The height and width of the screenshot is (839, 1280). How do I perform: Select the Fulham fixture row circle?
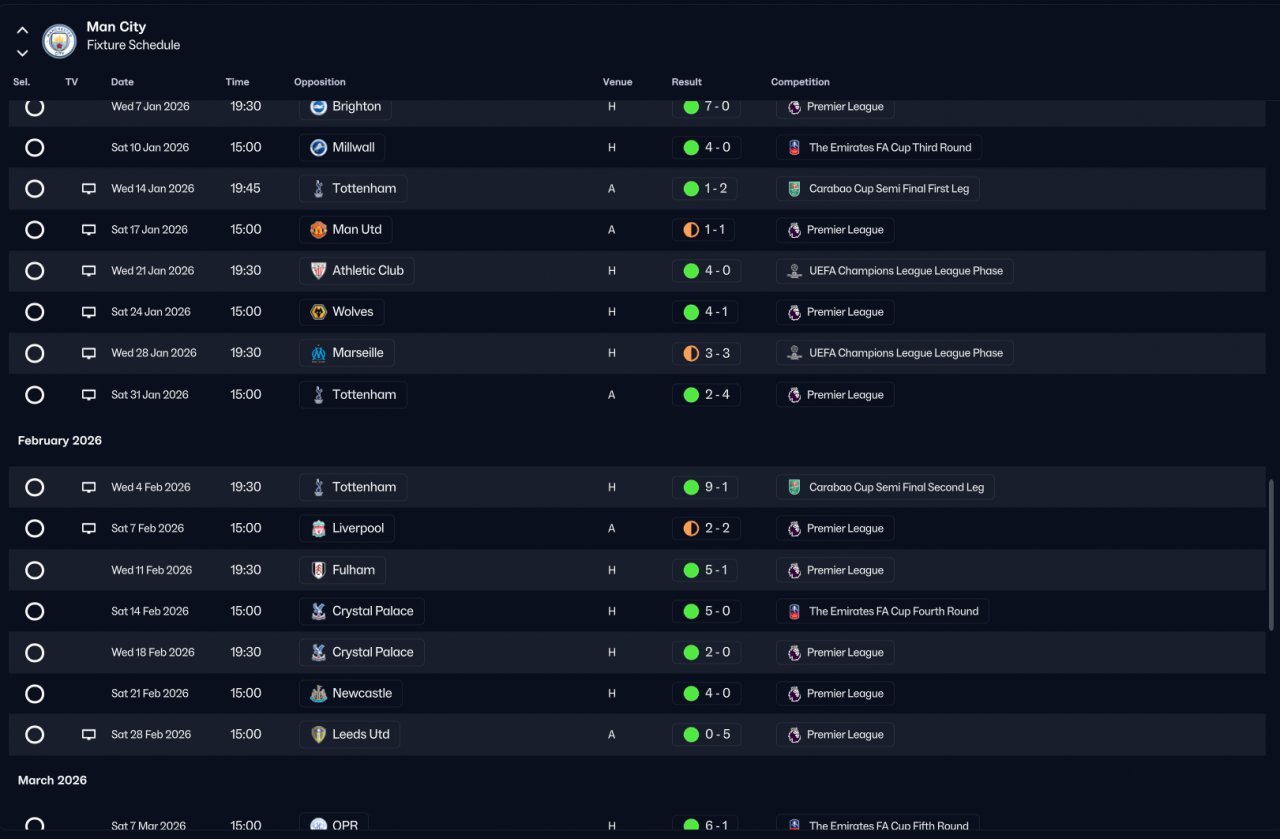pos(34,570)
